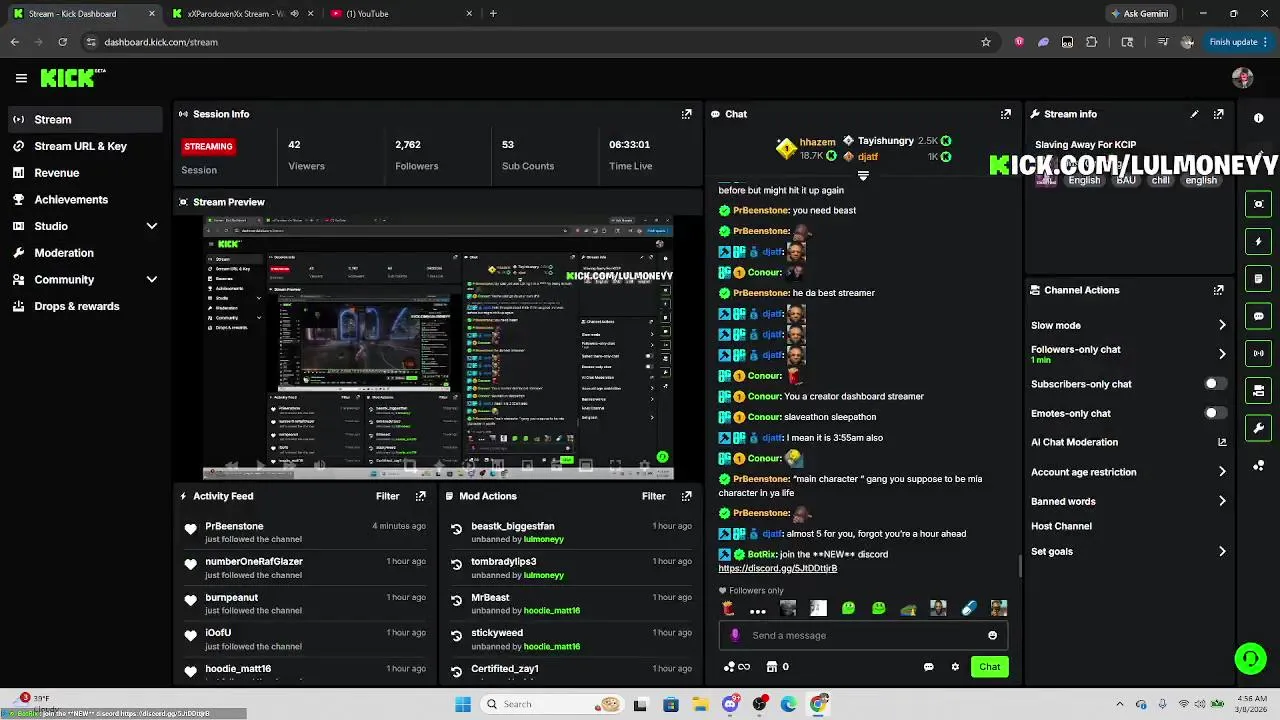Pop out the Mod Actions panel
The image size is (1280, 720).
pyautogui.click(x=687, y=496)
